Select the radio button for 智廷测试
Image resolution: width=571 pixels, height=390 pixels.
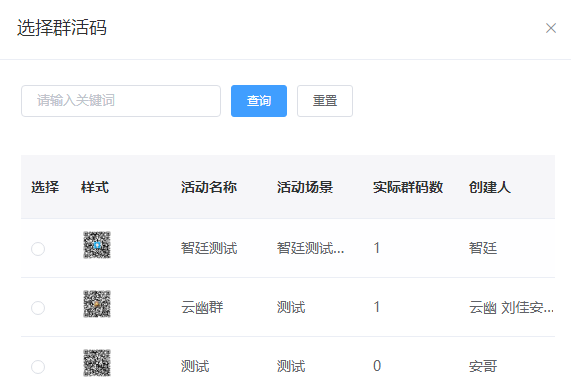tap(38, 249)
